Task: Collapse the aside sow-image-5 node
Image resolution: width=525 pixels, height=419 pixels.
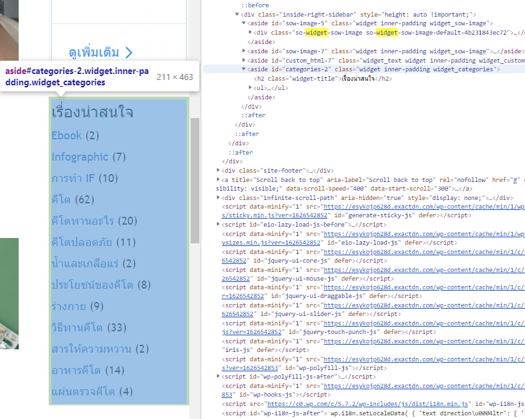Action: [x=244, y=23]
